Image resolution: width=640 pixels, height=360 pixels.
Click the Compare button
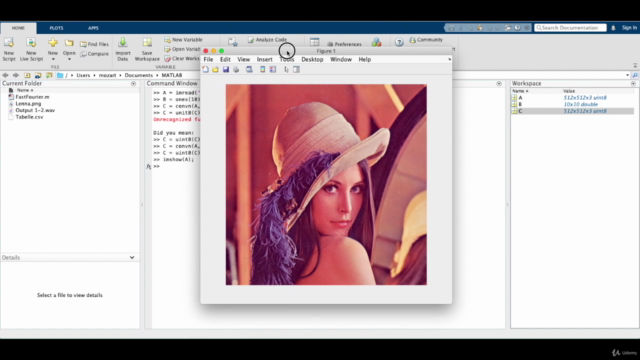pos(94,54)
